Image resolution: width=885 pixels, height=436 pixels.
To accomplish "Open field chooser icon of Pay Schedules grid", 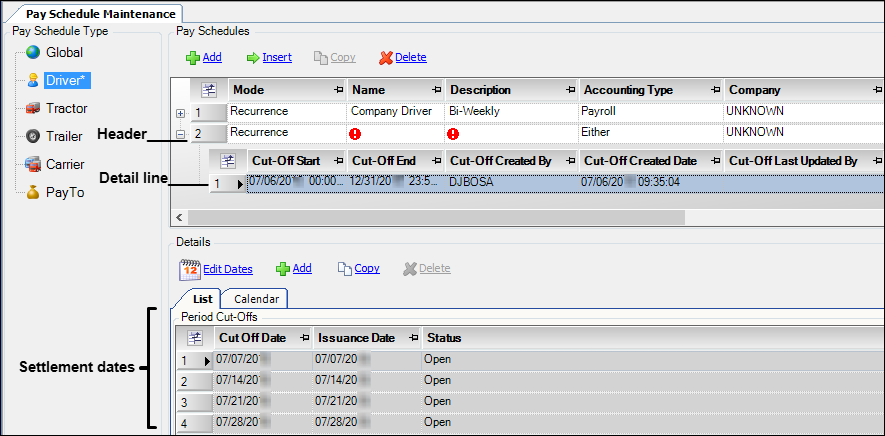I will tap(209, 90).
